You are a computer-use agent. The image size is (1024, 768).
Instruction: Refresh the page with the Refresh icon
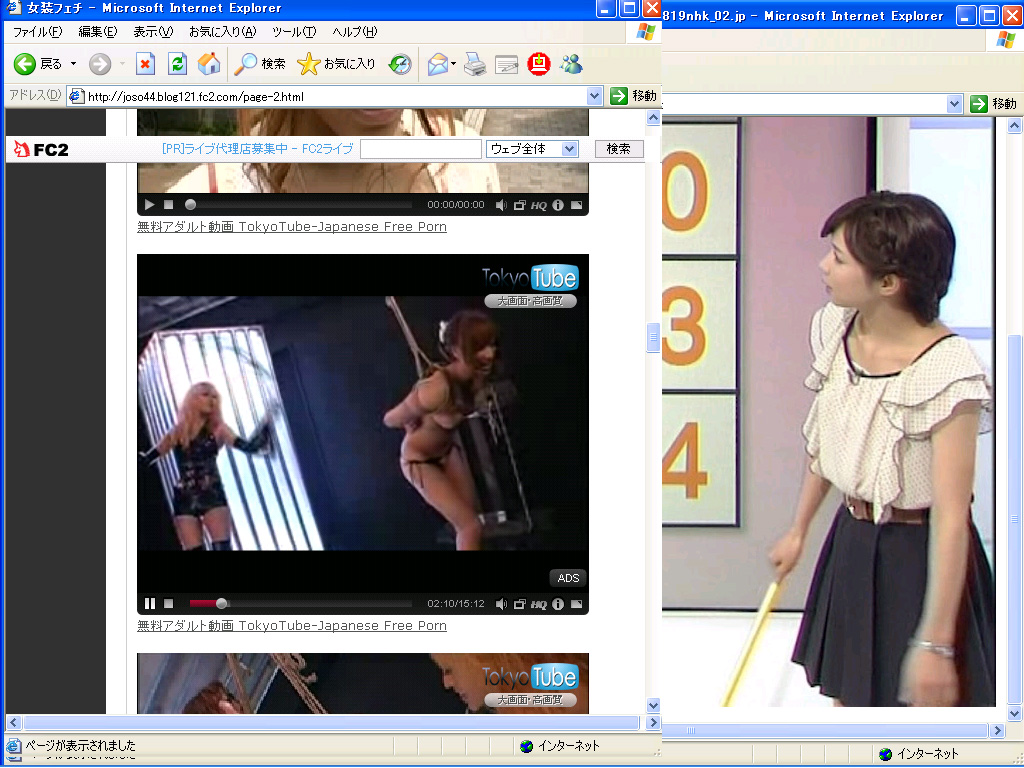[x=177, y=64]
